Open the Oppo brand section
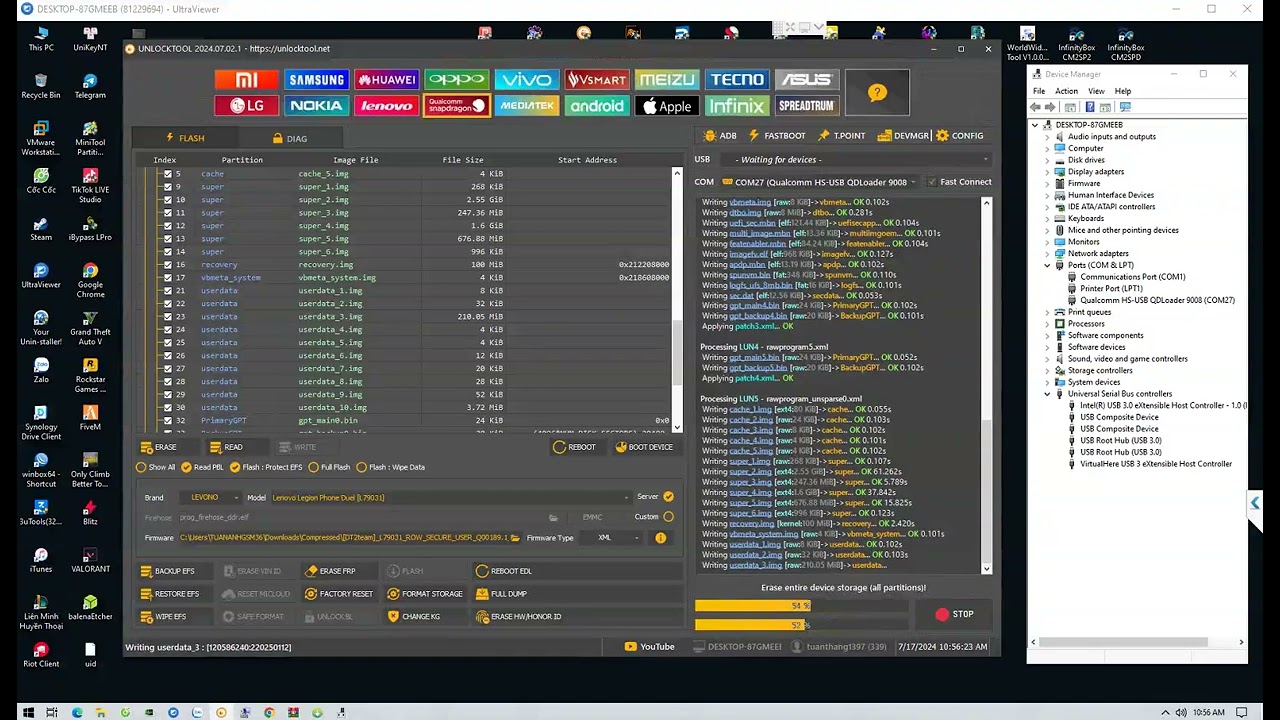1280x720 pixels. [456, 80]
